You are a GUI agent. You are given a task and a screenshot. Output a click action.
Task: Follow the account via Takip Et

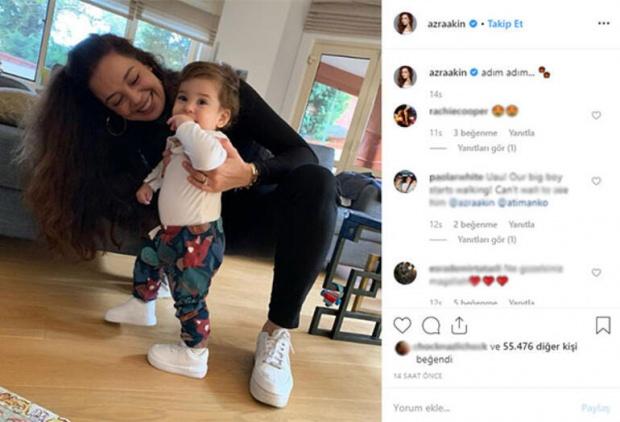(x=505, y=24)
